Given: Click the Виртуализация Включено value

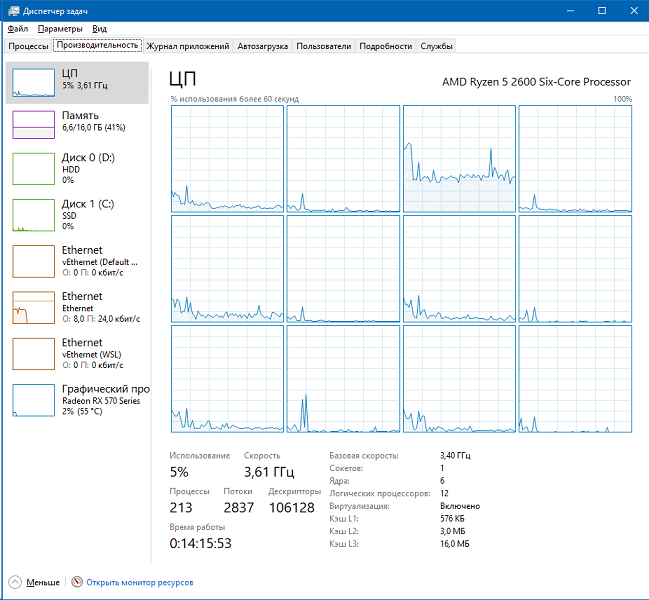Looking at the screenshot, I should point(460,506).
